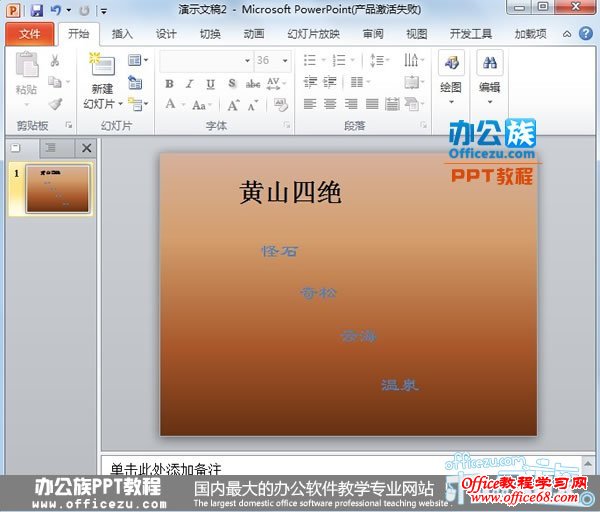This screenshot has height=512, width=600.
Task: Click the New Slide icon
Action: click(102, 66)
